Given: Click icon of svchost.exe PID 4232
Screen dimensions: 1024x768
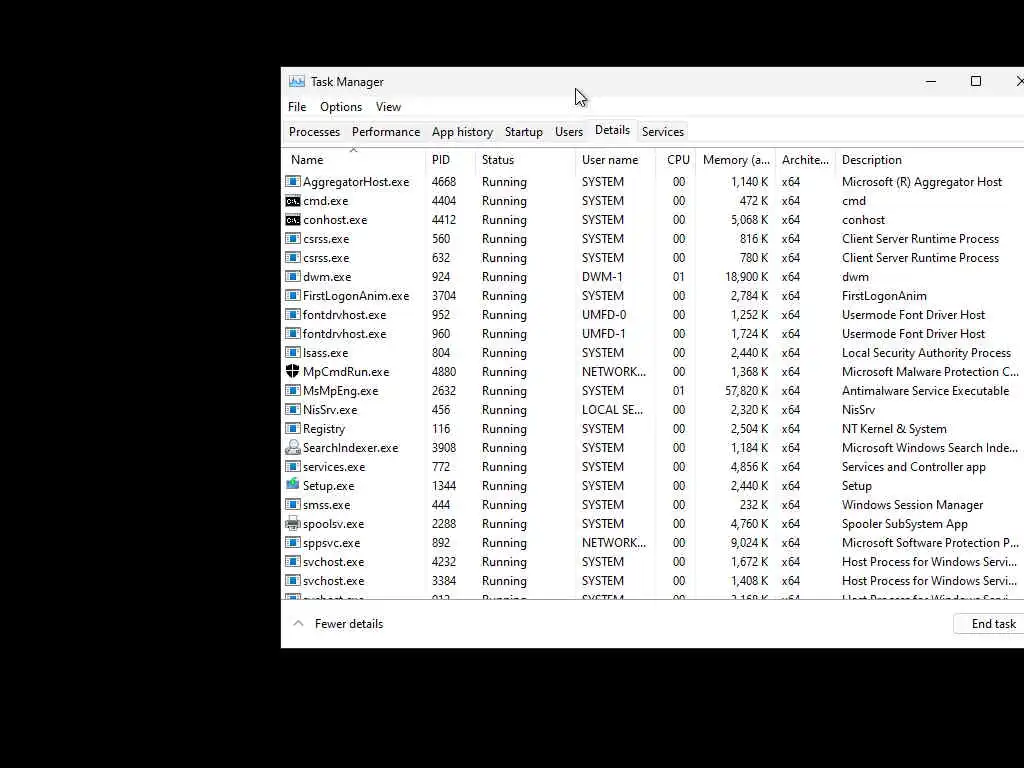Looking at the screenshot, I should (293, 561).
